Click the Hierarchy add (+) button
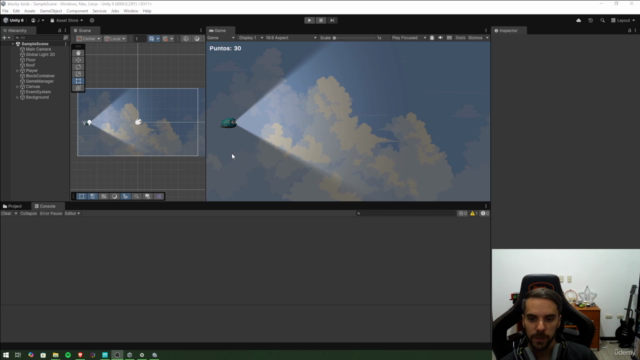Image resolution: width=640 pixels, height=360 pixels. click(x=4, y=38)
